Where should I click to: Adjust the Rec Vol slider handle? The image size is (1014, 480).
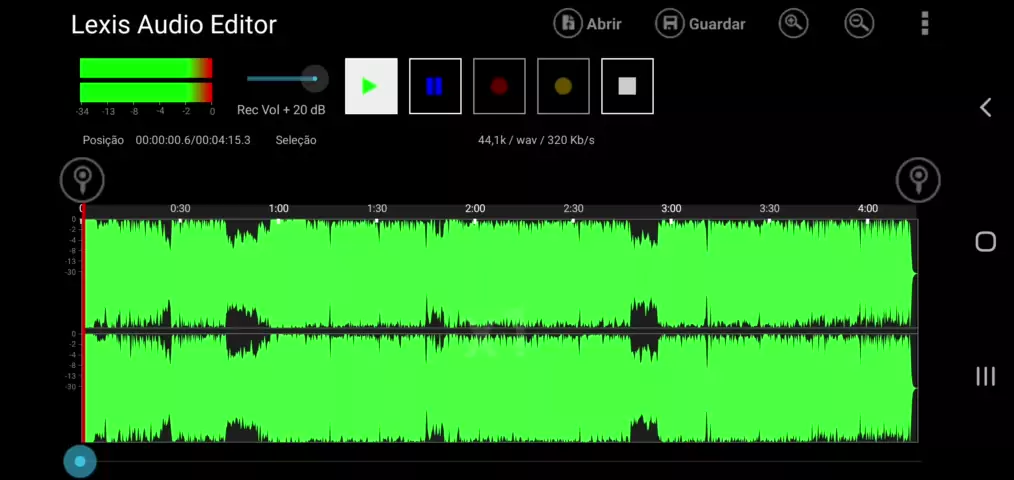315,79
